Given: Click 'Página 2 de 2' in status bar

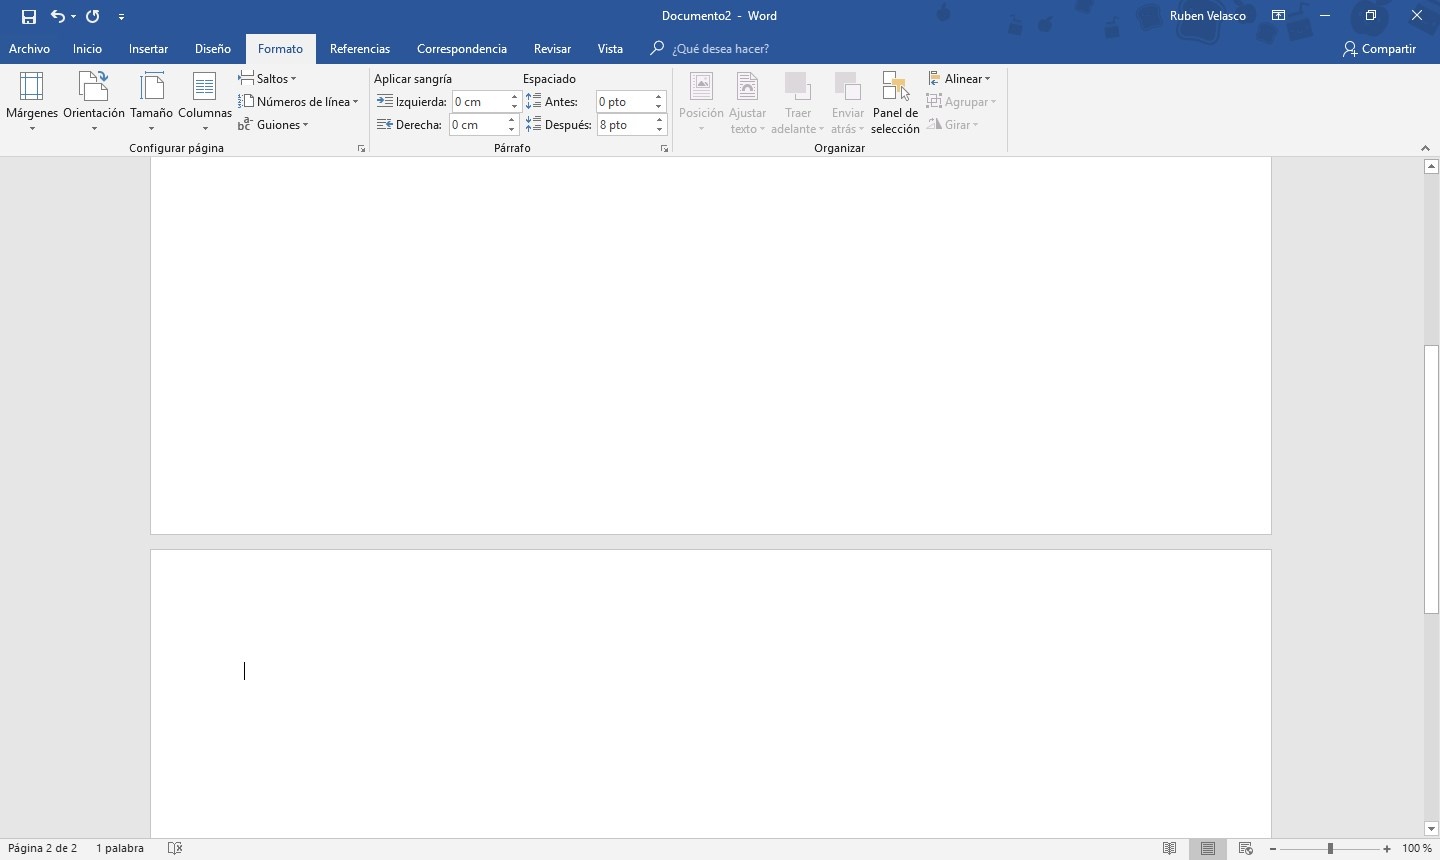Looking at the screenshot, I should click(42, 848).
